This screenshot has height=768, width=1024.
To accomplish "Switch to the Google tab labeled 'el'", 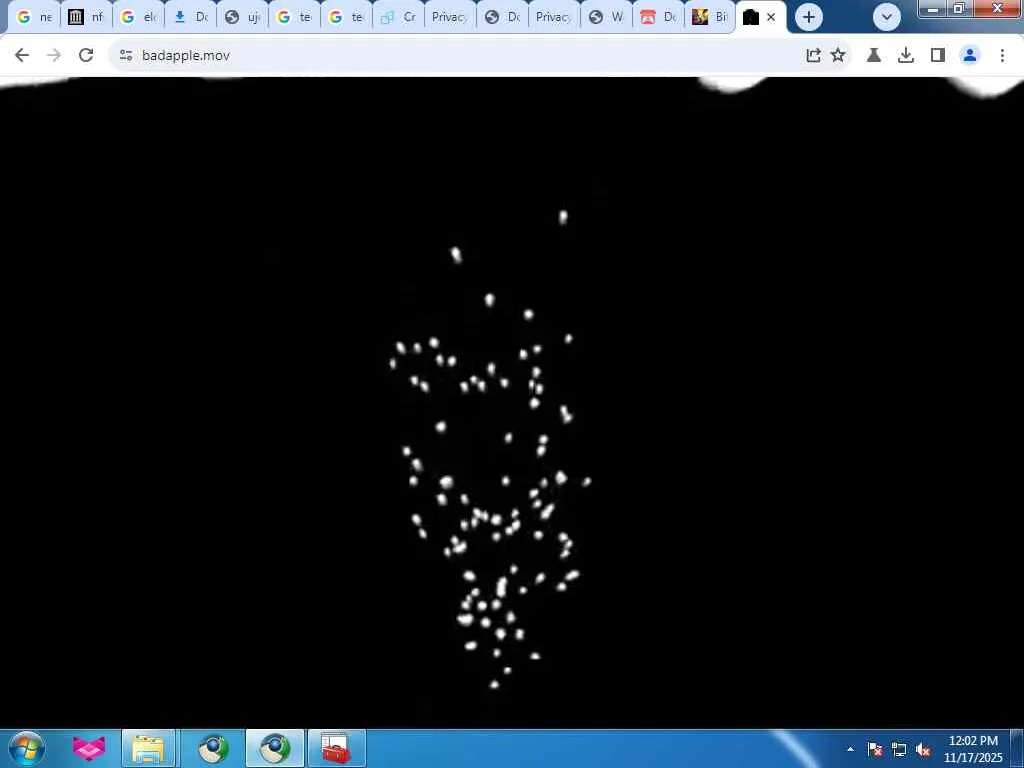I will [138, 18].
